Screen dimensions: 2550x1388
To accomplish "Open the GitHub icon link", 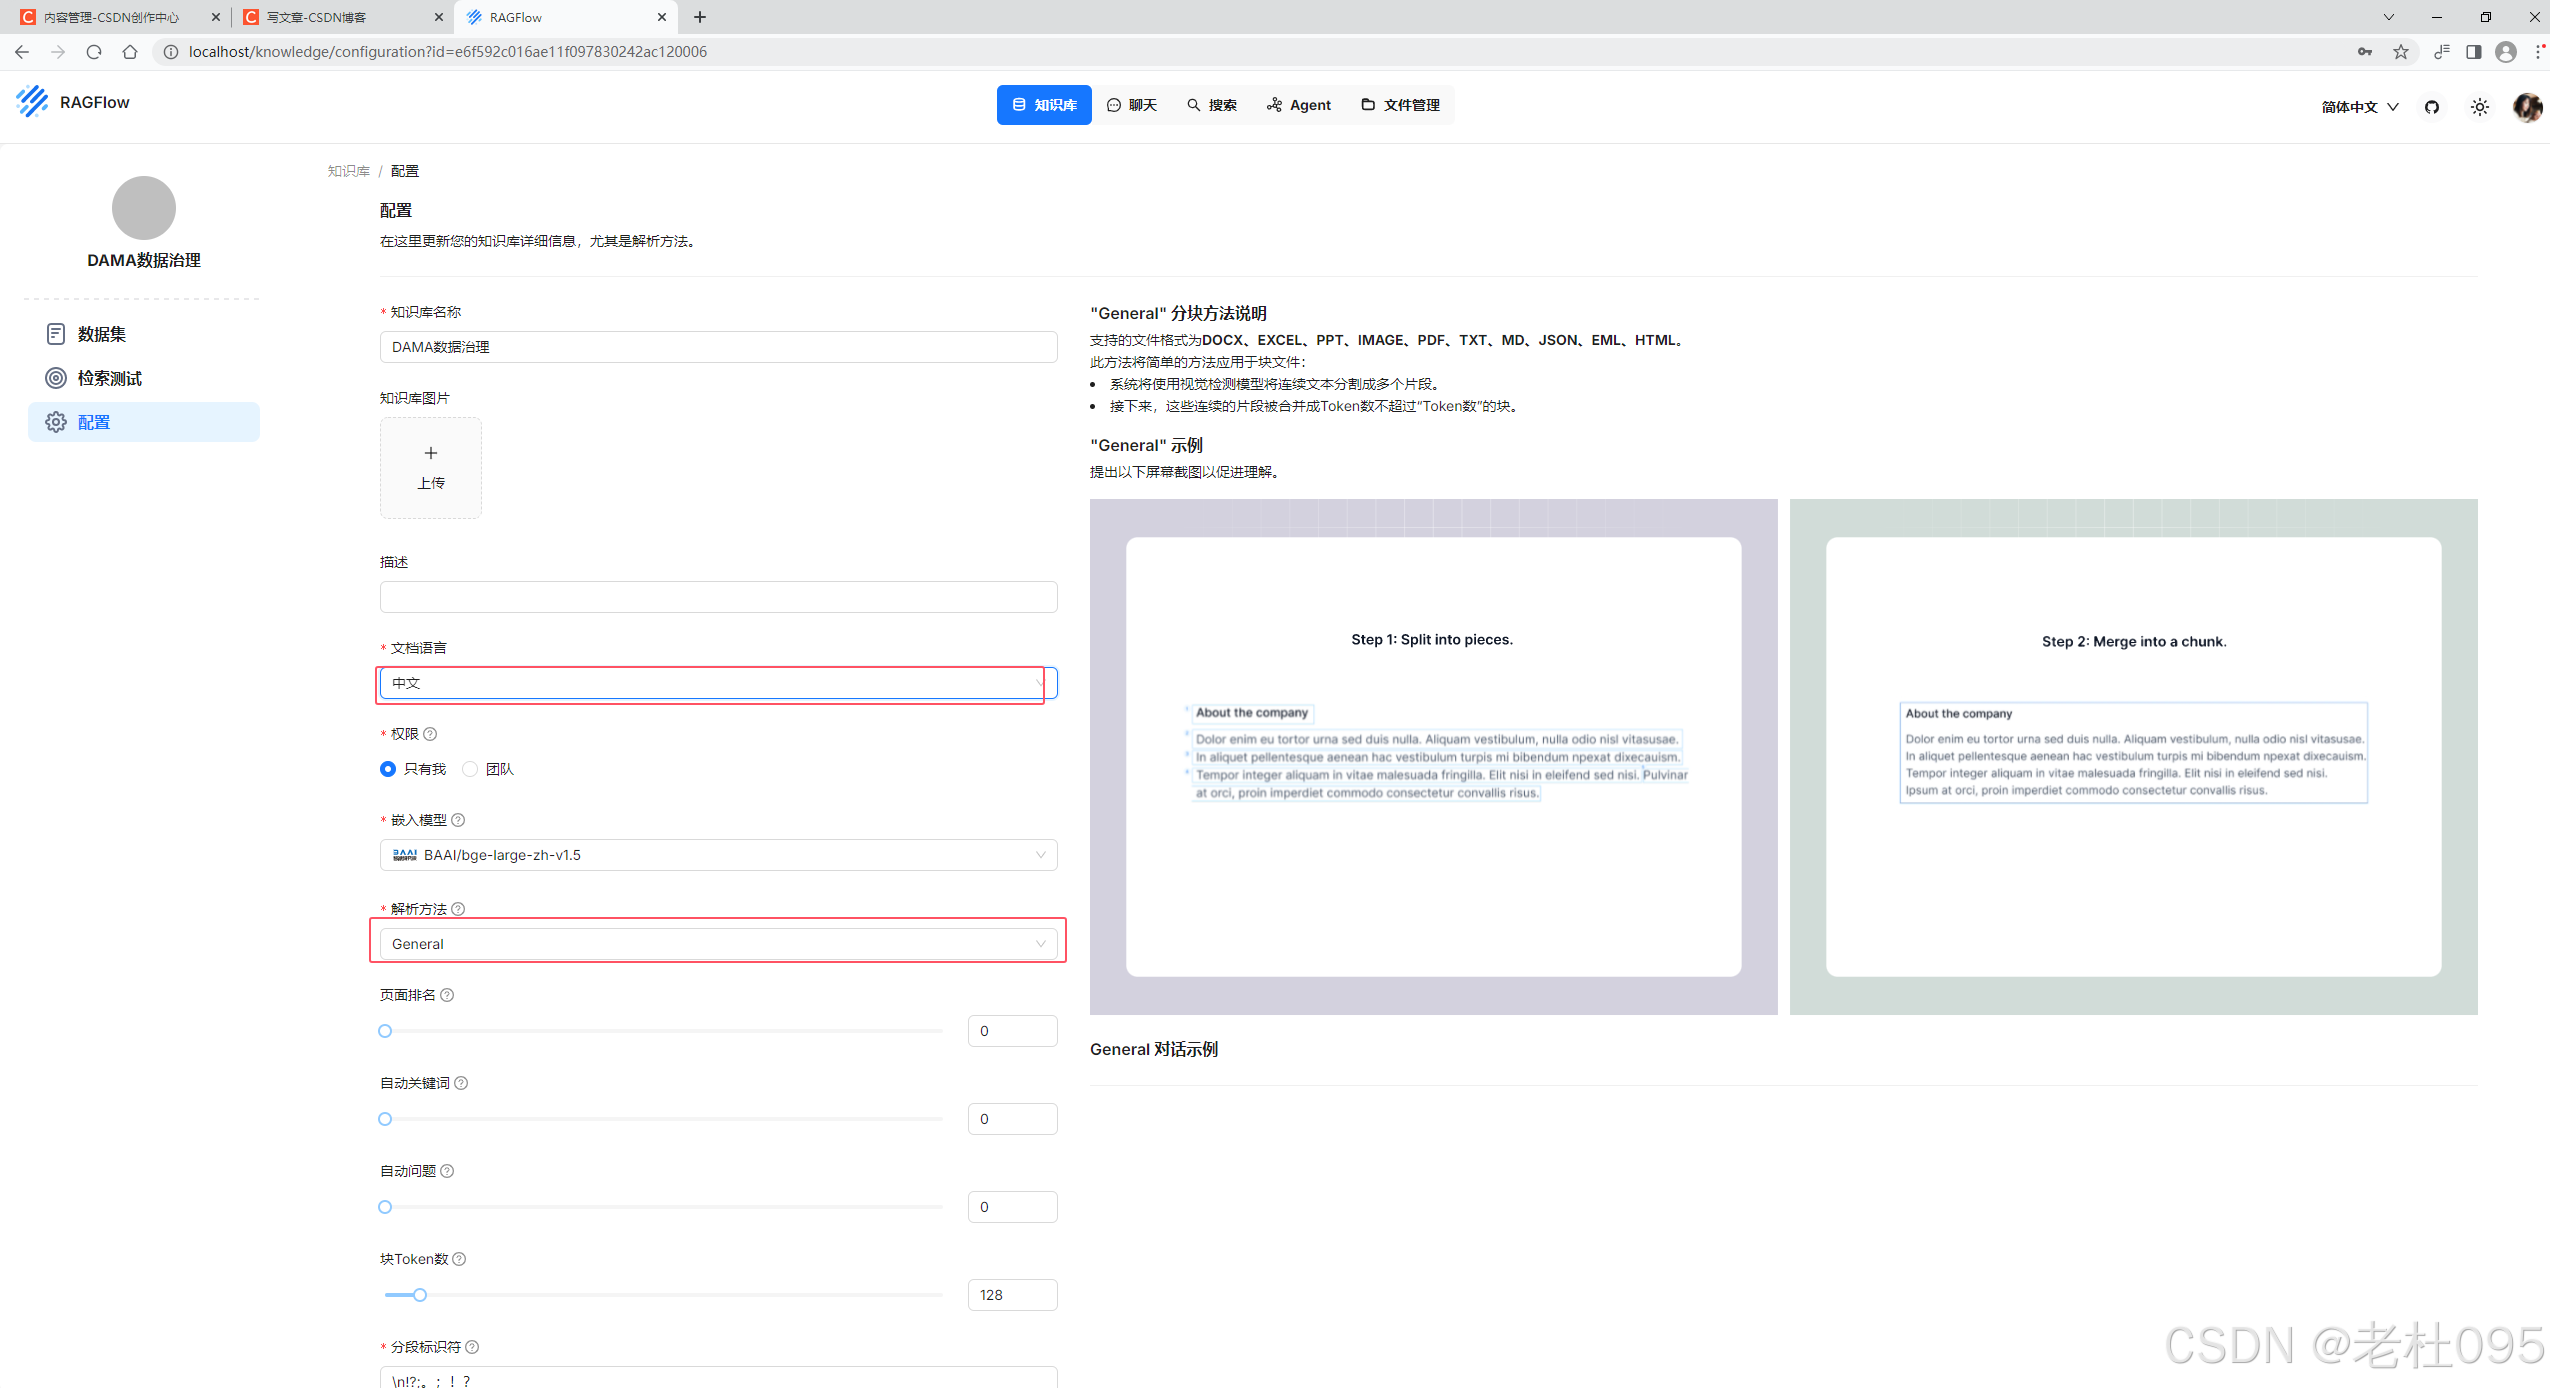I will pyautogui.click(x=2432, y=107).
